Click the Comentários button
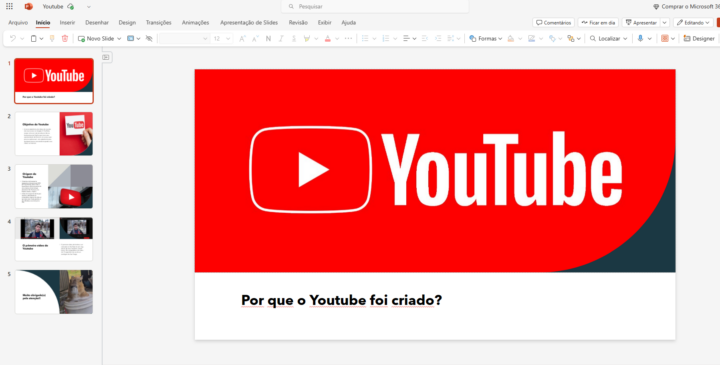720x365 pixels. click(553, 22)
